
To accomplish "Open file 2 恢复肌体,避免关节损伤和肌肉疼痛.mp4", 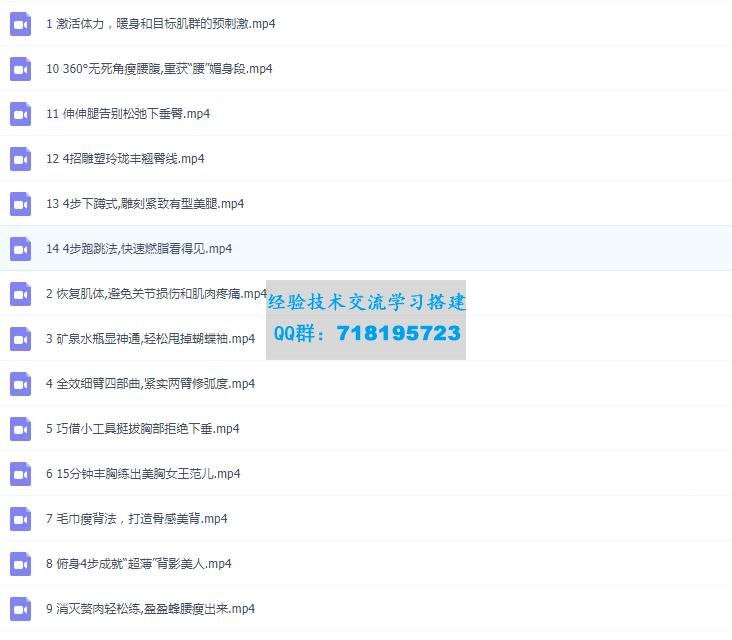I will (x=156, y=294).
